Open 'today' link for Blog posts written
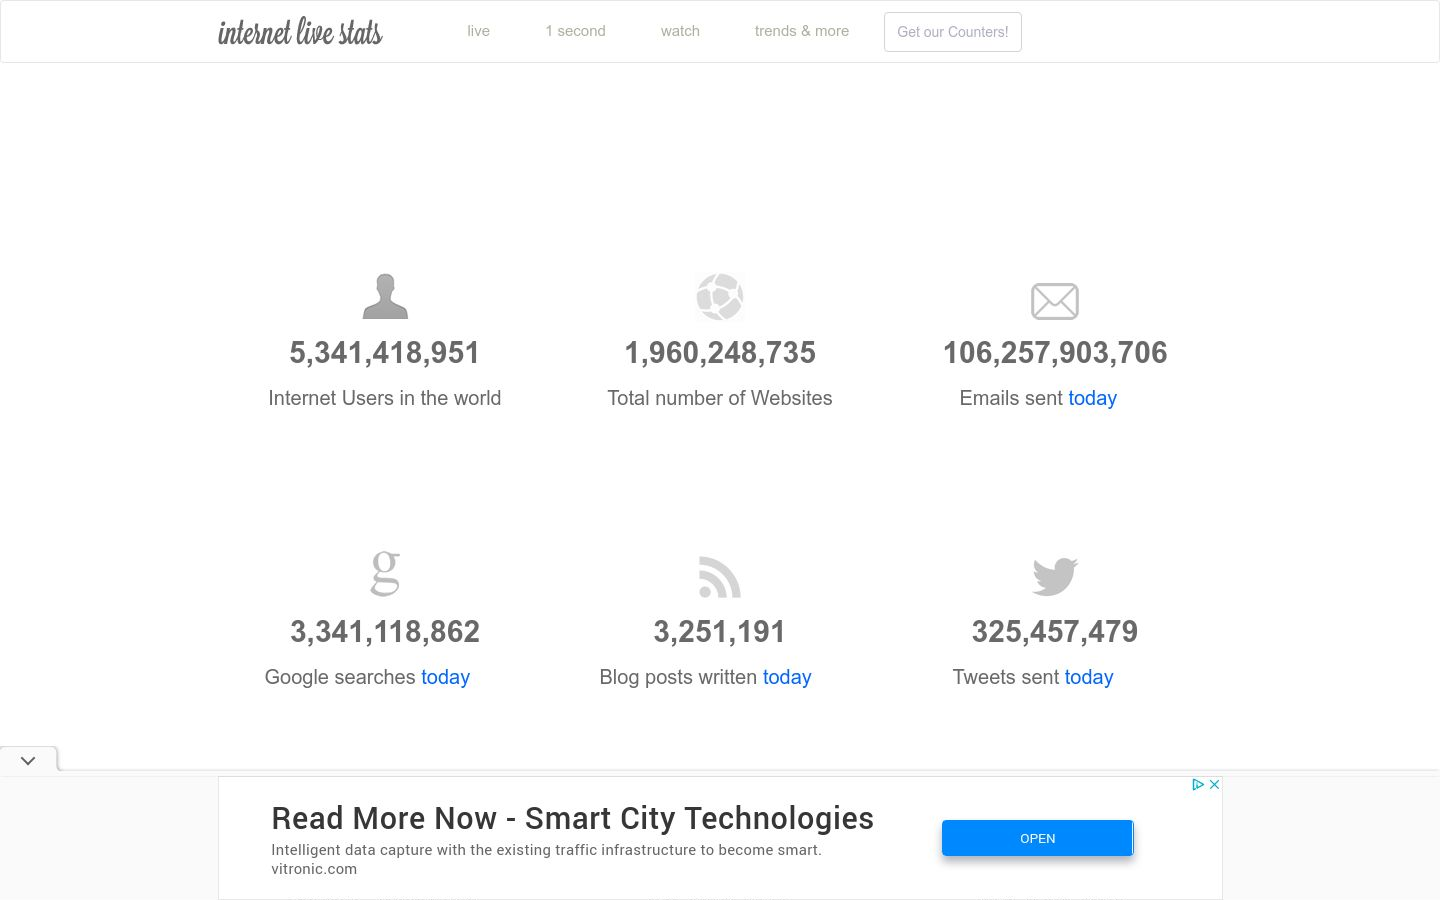This screenshot has width=1440, height=900. click(x=787, y=677)
